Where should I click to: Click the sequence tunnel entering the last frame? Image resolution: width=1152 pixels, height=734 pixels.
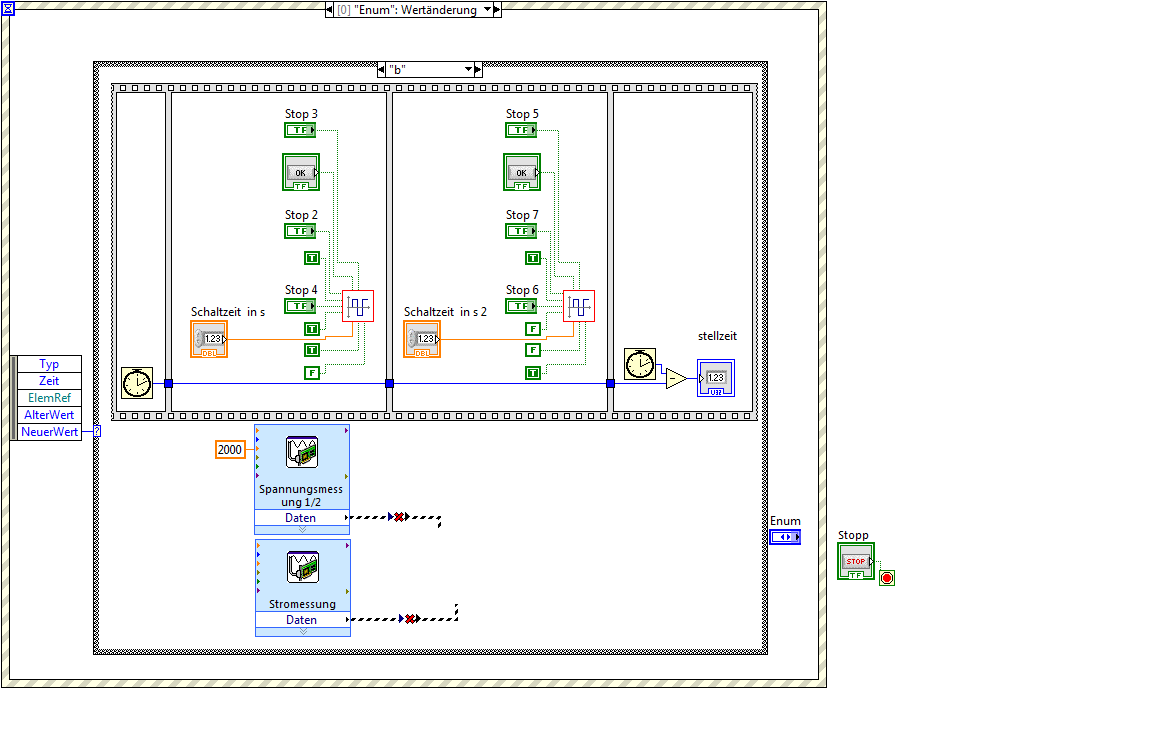(610, 384)
